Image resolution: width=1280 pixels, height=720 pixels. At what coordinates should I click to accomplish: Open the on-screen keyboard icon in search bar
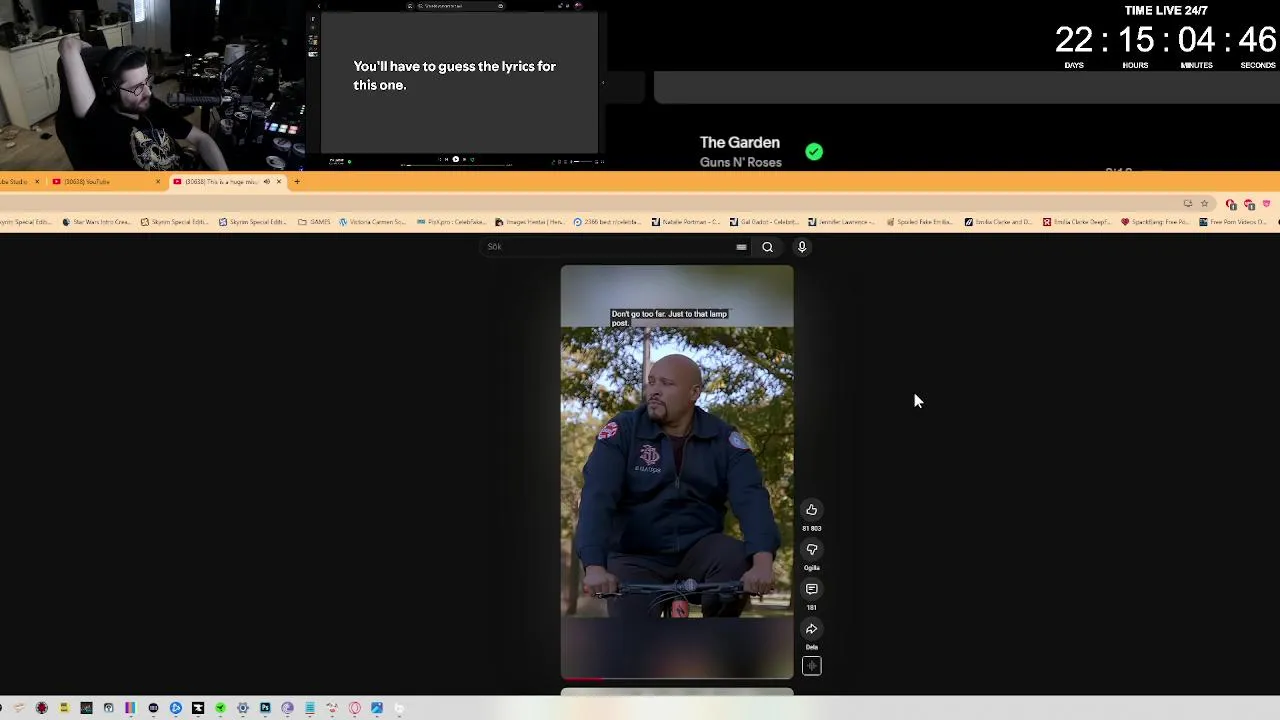click(x=741, y=247)
